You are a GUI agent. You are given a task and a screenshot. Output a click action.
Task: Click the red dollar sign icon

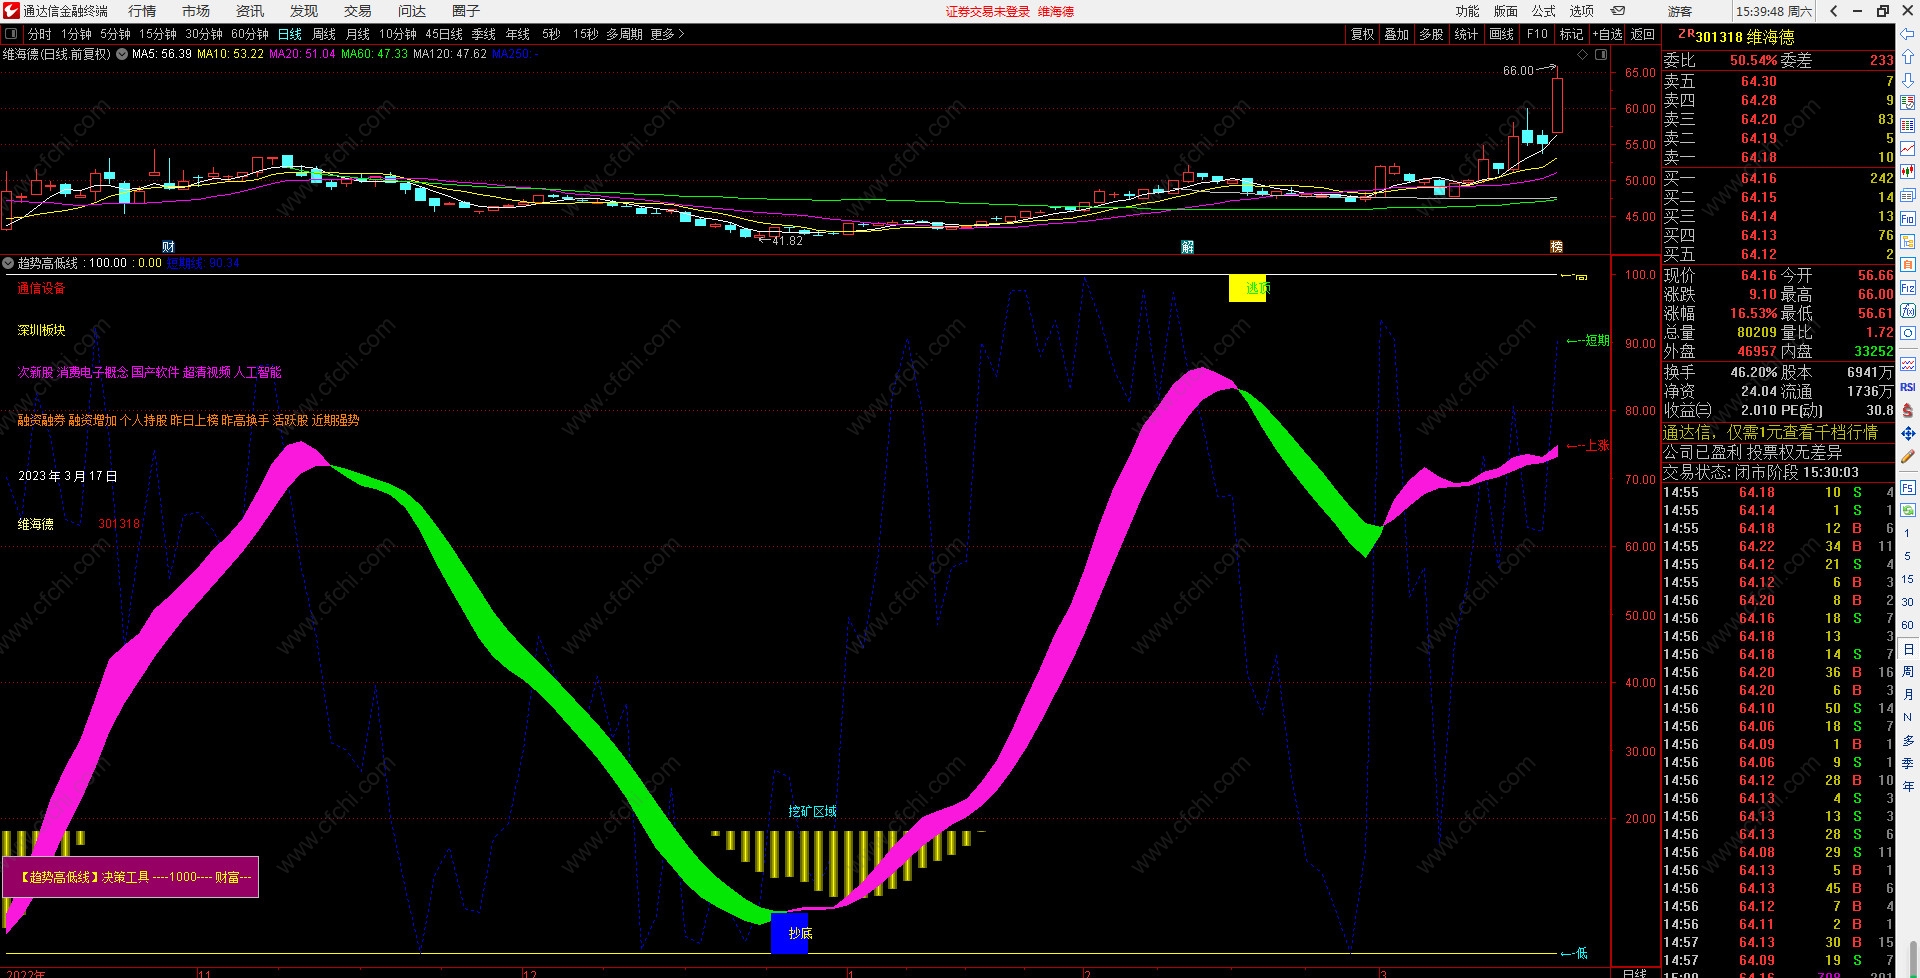1908,410
